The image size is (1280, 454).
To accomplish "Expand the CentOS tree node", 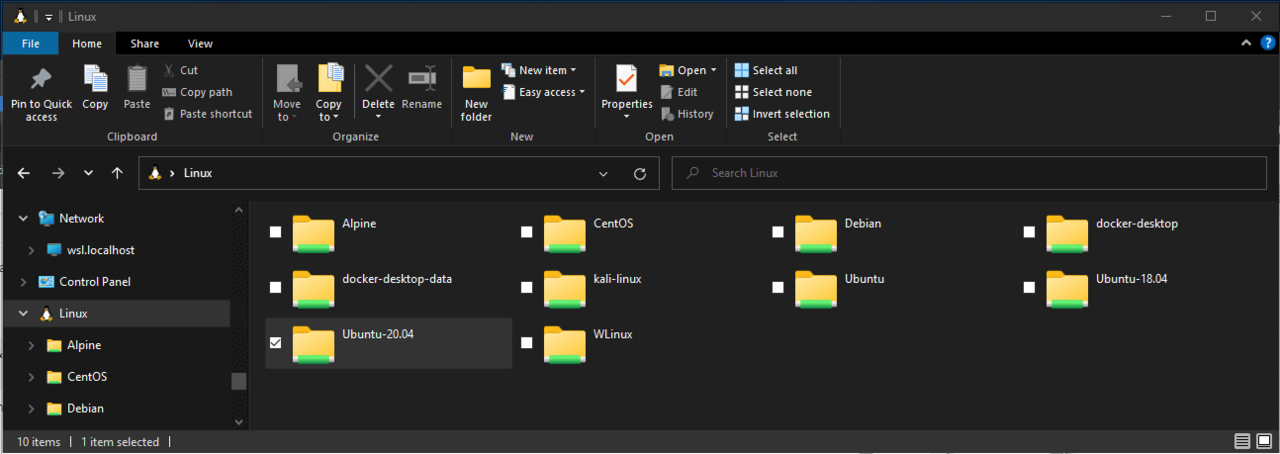I will [x=32, y=377].
